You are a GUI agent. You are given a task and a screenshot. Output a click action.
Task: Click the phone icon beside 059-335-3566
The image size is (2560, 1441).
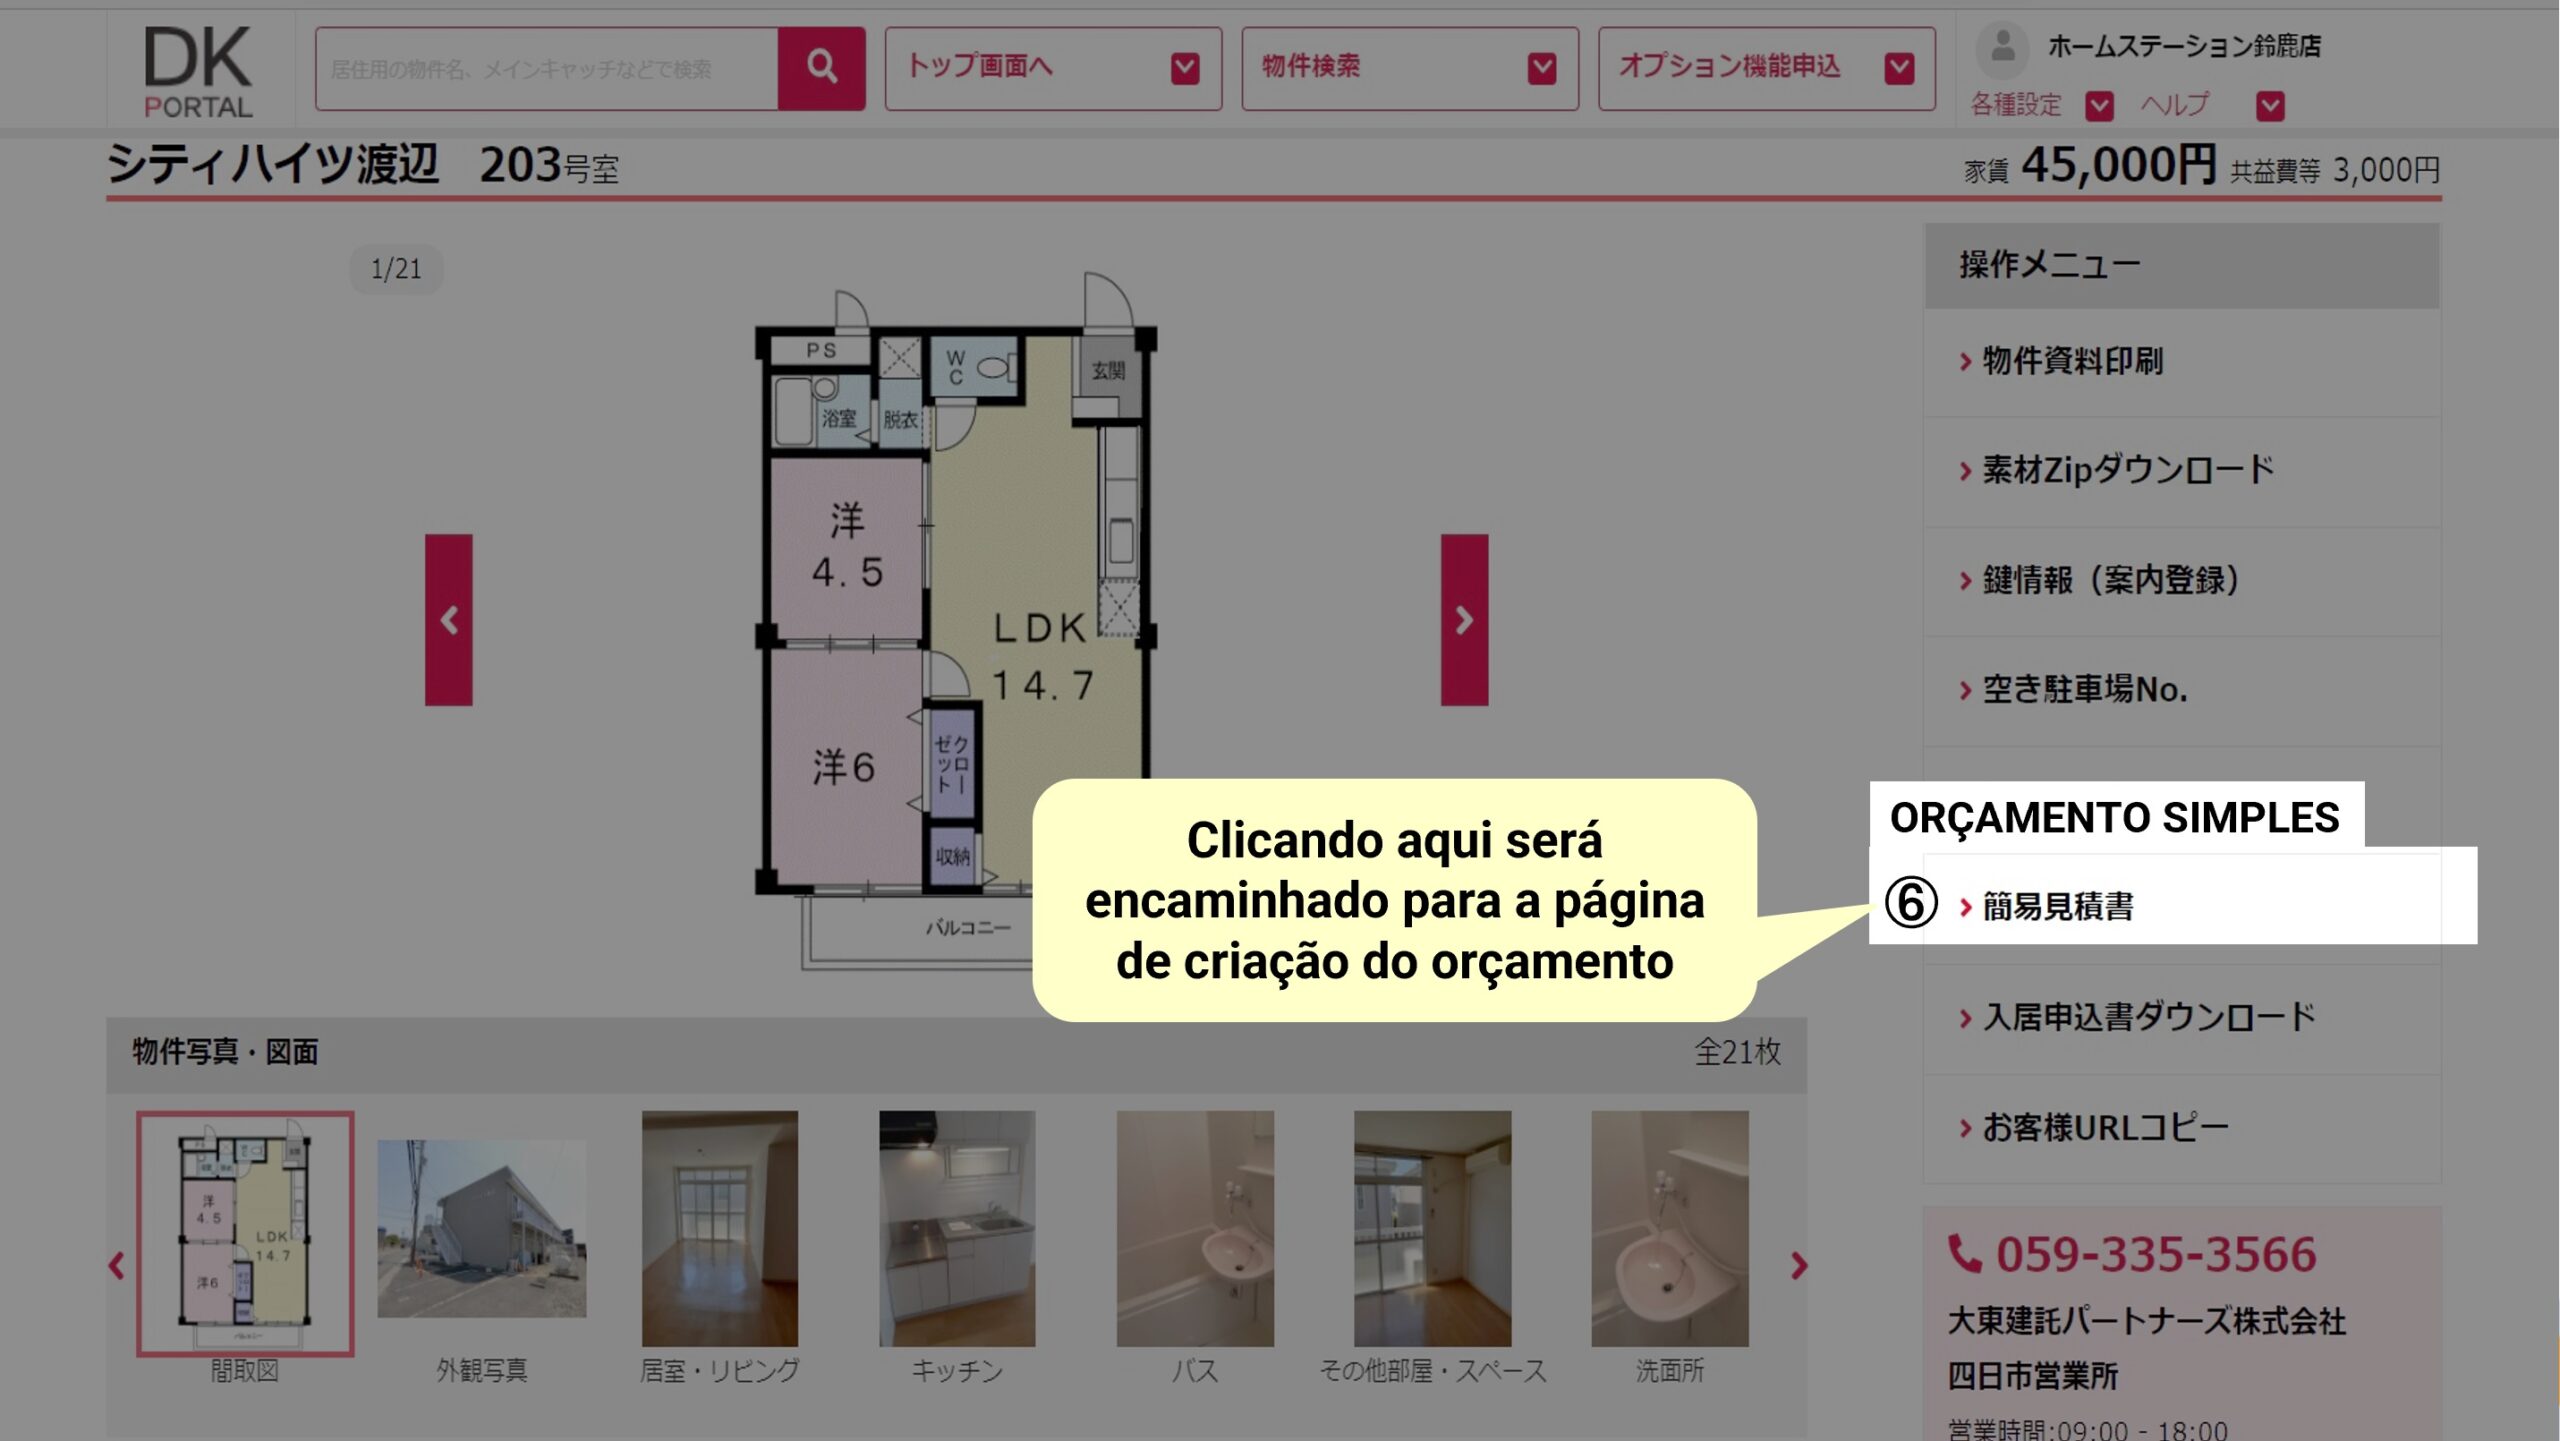click(x=1964, y=1254)
